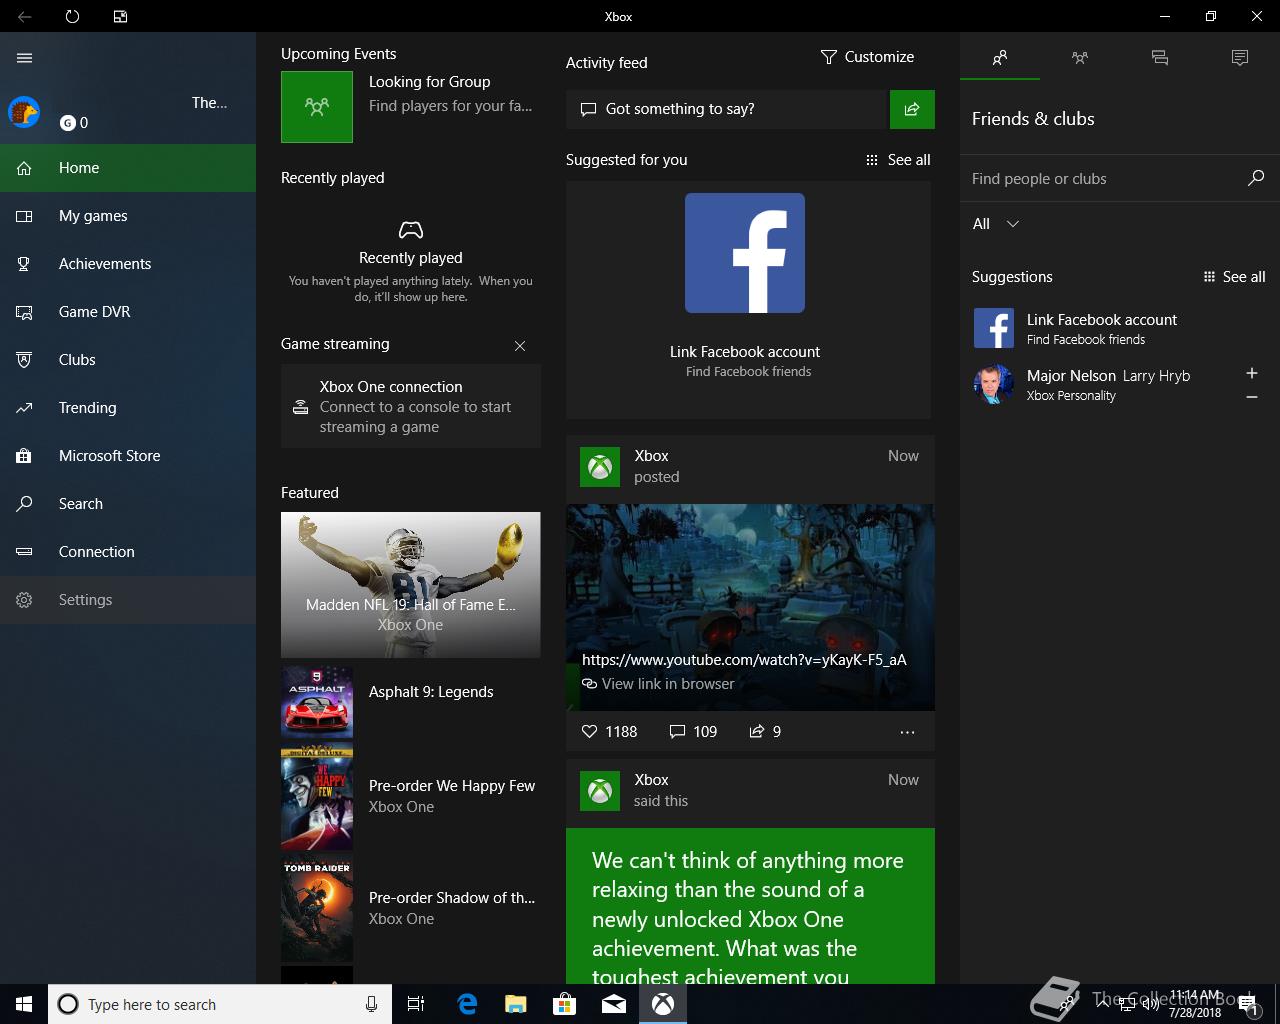Click 'Got something to say?' input field
Viewport: 1280px width, 1024px height.
click(x=727, y=109)
